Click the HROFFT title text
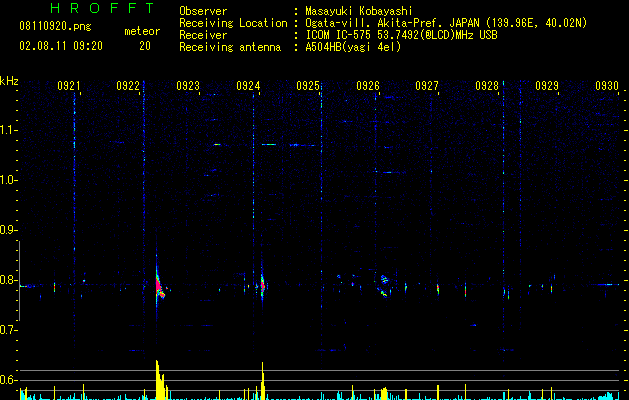The image size is (629, 400). point(102,8)
